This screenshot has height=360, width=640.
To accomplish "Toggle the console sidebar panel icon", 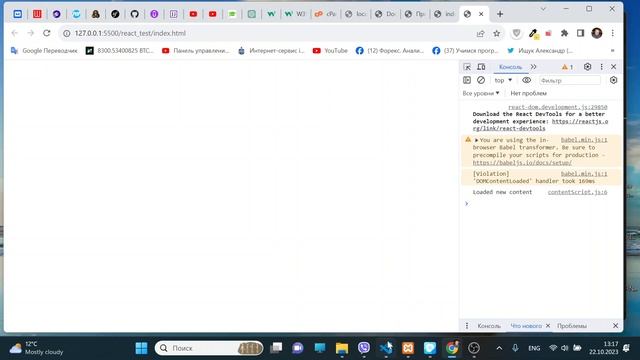I will tap(467, 80).
